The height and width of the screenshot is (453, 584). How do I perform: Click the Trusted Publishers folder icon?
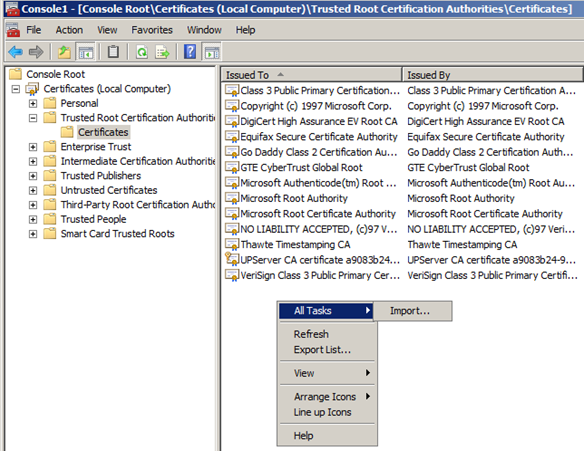[50, 175]
